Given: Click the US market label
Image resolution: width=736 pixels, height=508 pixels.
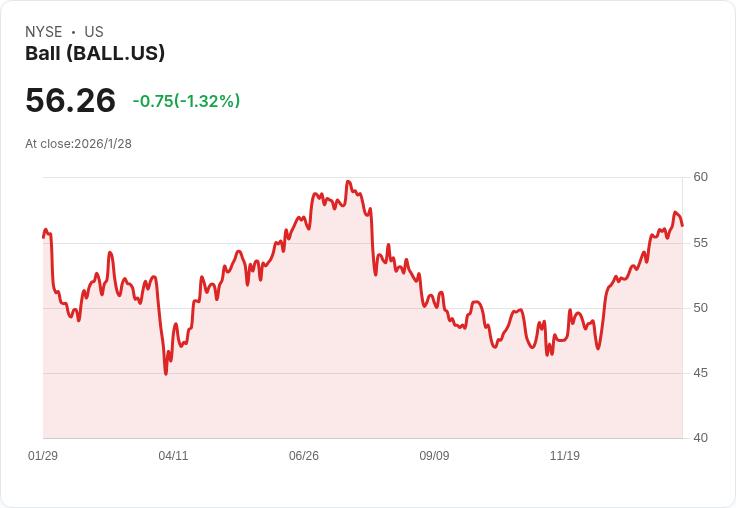Looking at the screenshot, I should pos(94,32).
